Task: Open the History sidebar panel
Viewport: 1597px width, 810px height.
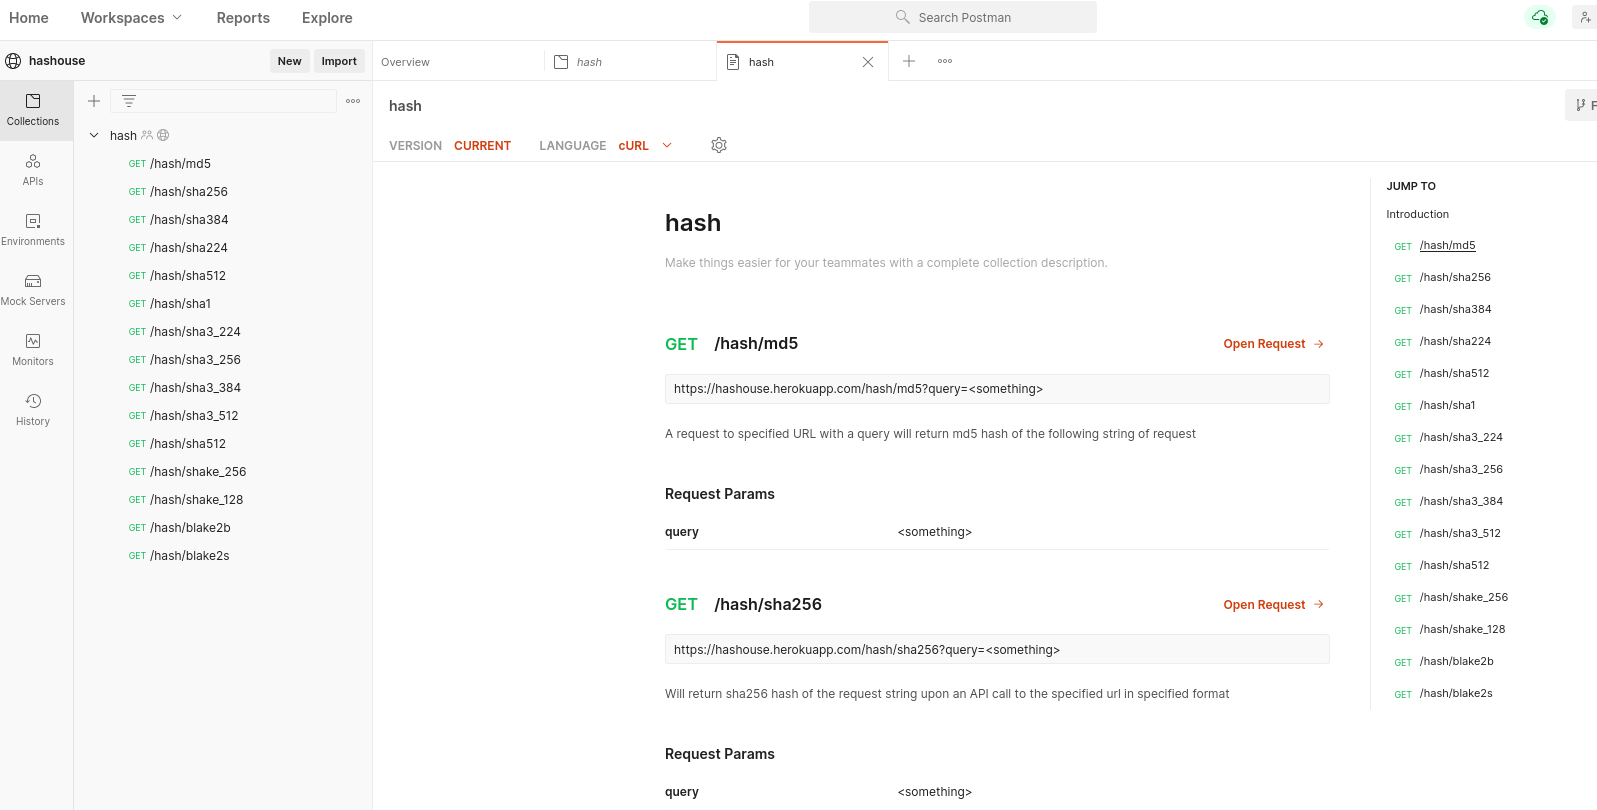Action: click(33, 410)
